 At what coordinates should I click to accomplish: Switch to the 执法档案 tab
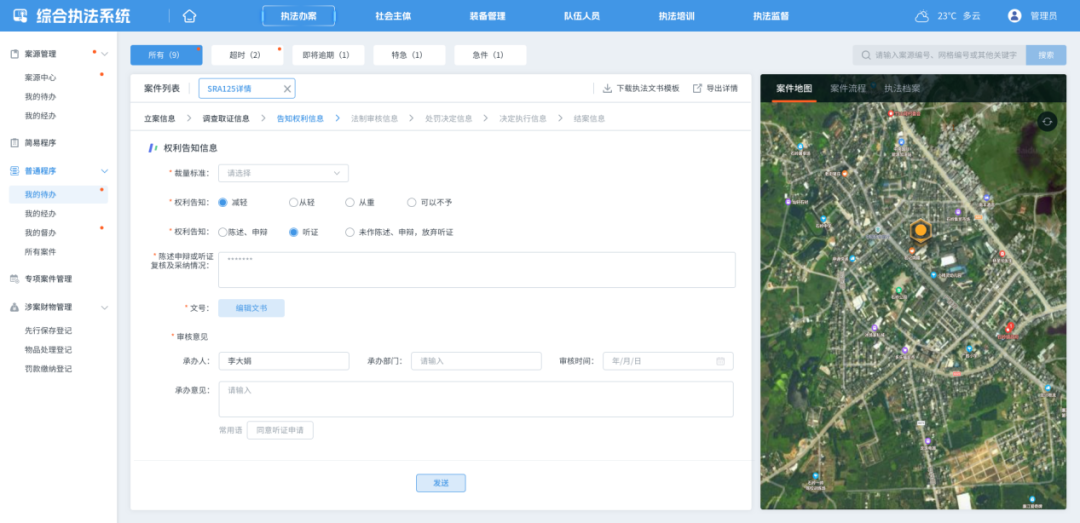902,88
